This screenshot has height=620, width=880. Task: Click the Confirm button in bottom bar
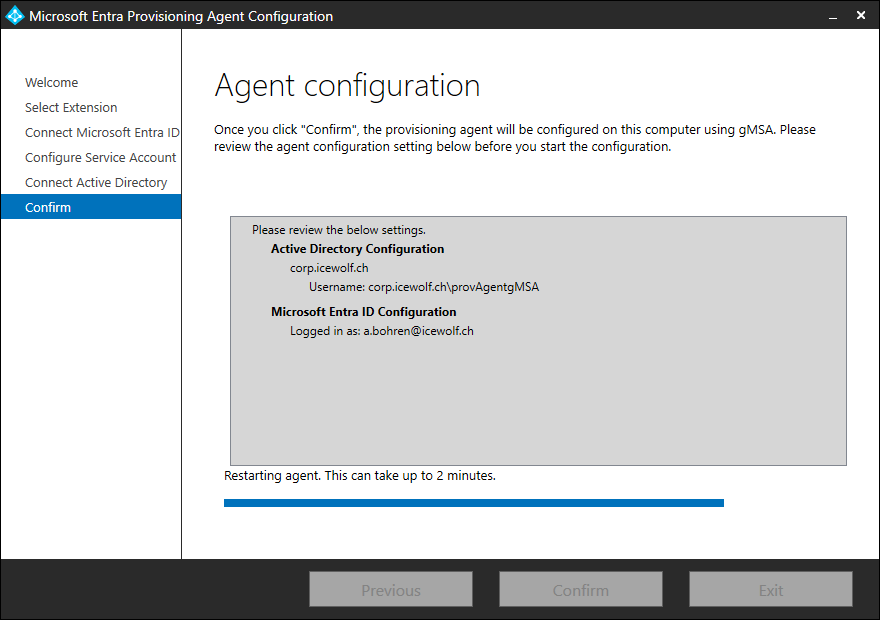pos(580,590)
